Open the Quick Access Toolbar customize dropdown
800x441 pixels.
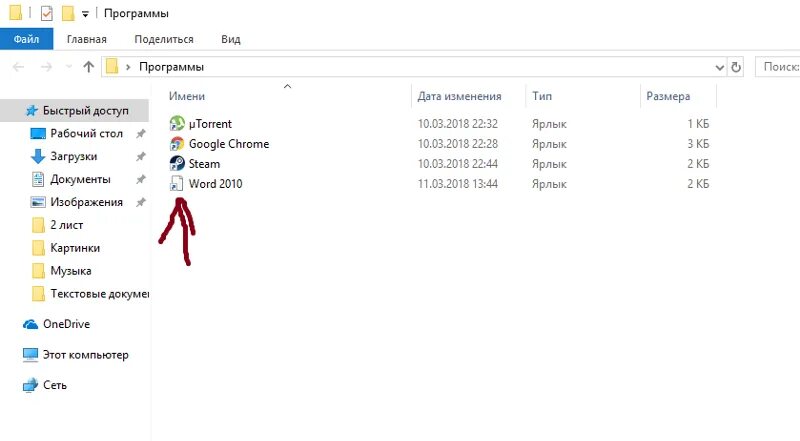[85, 14]
